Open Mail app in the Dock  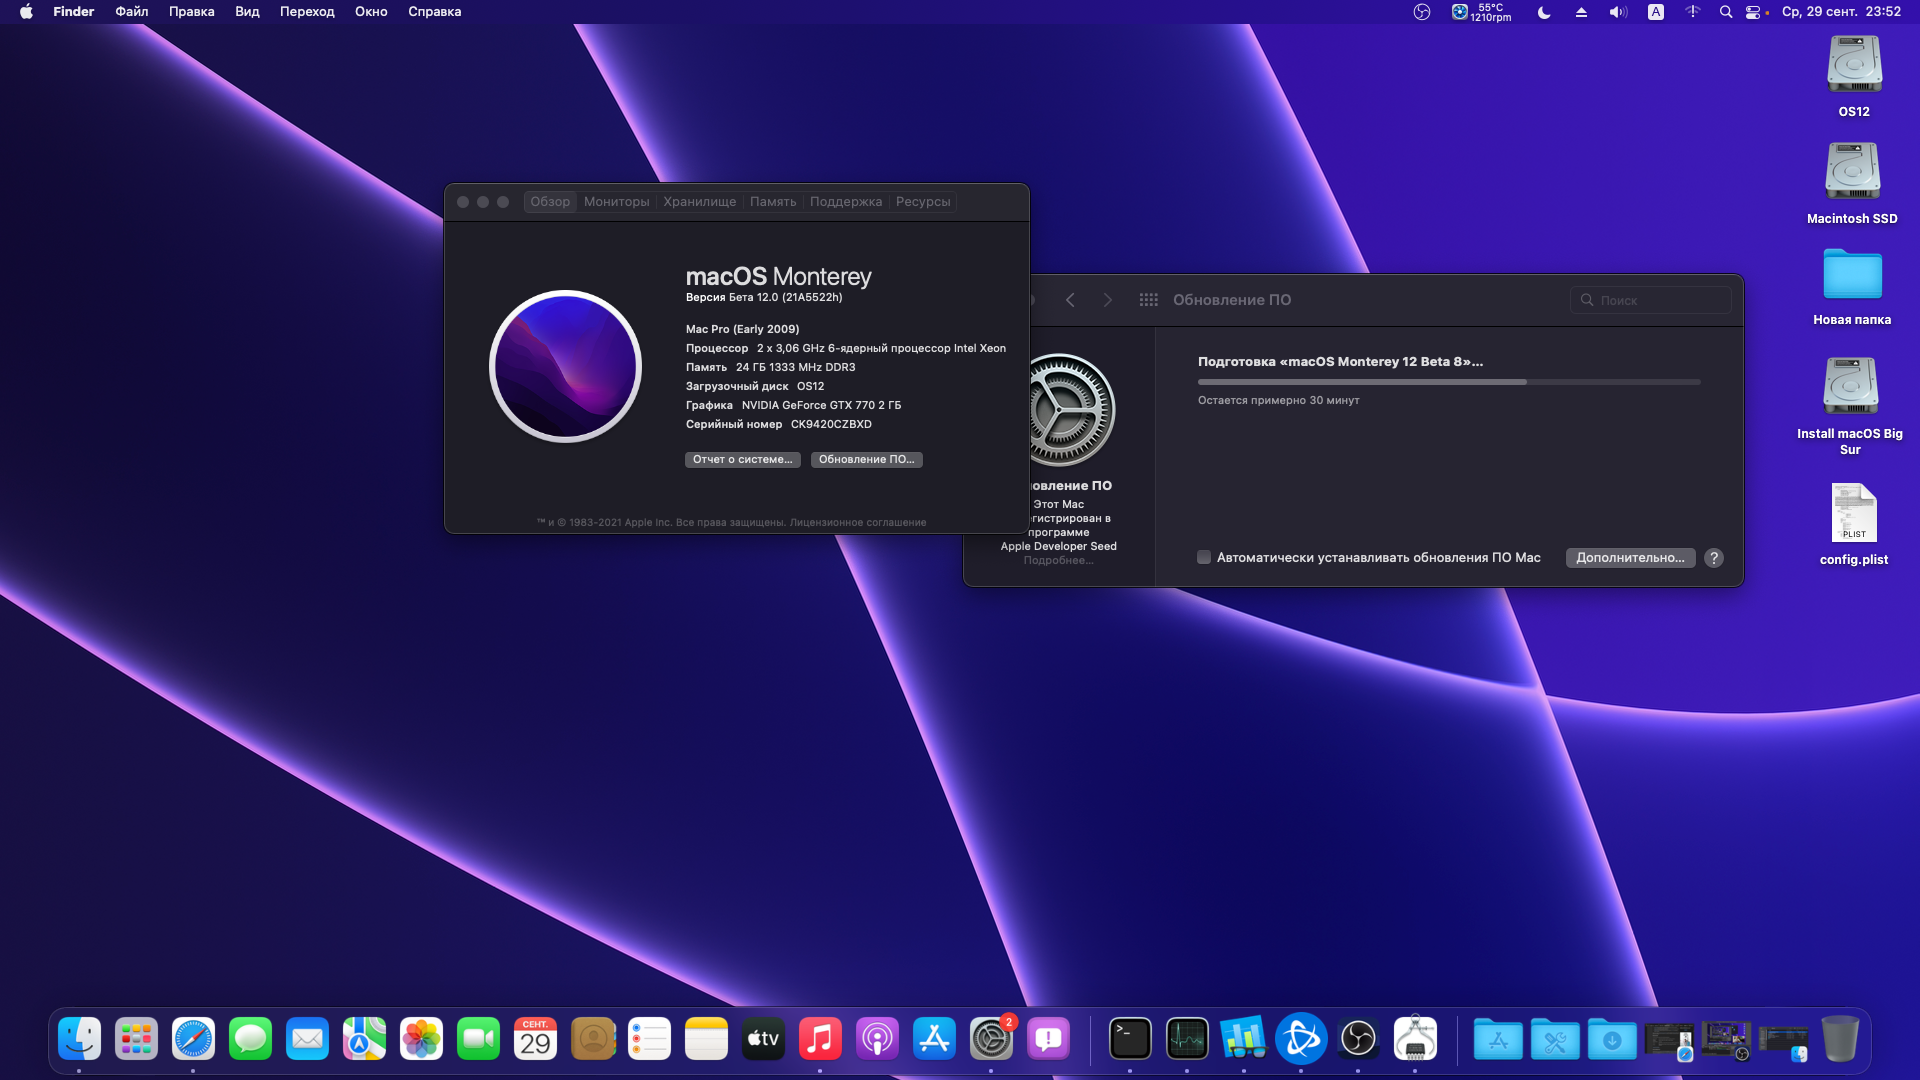[x=307, y=1039]
